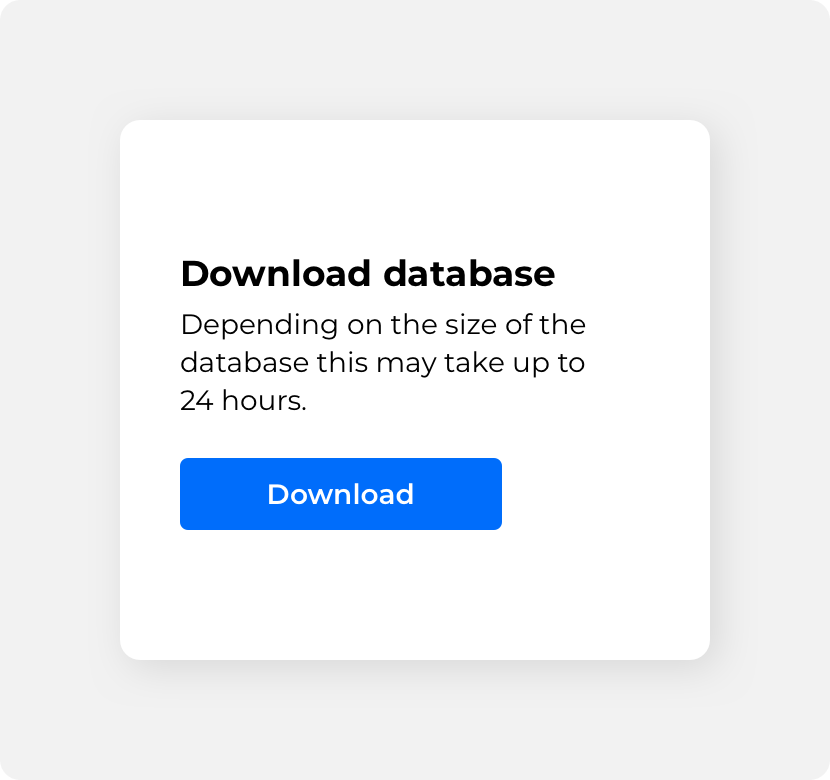The width and height of the screenshot is (830, 780).
Task: Click the white Download label inside the button
Action: 340,494
